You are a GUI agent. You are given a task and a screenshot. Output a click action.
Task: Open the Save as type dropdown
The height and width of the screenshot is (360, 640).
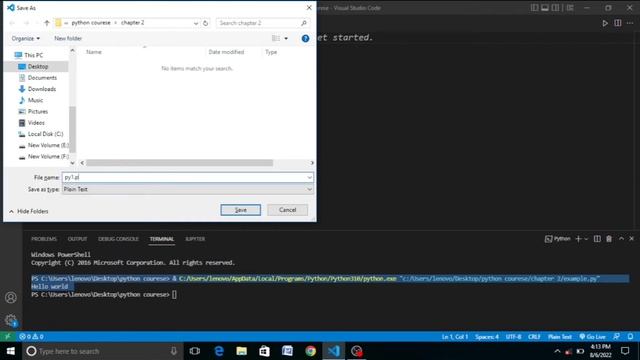coord(188,189)
